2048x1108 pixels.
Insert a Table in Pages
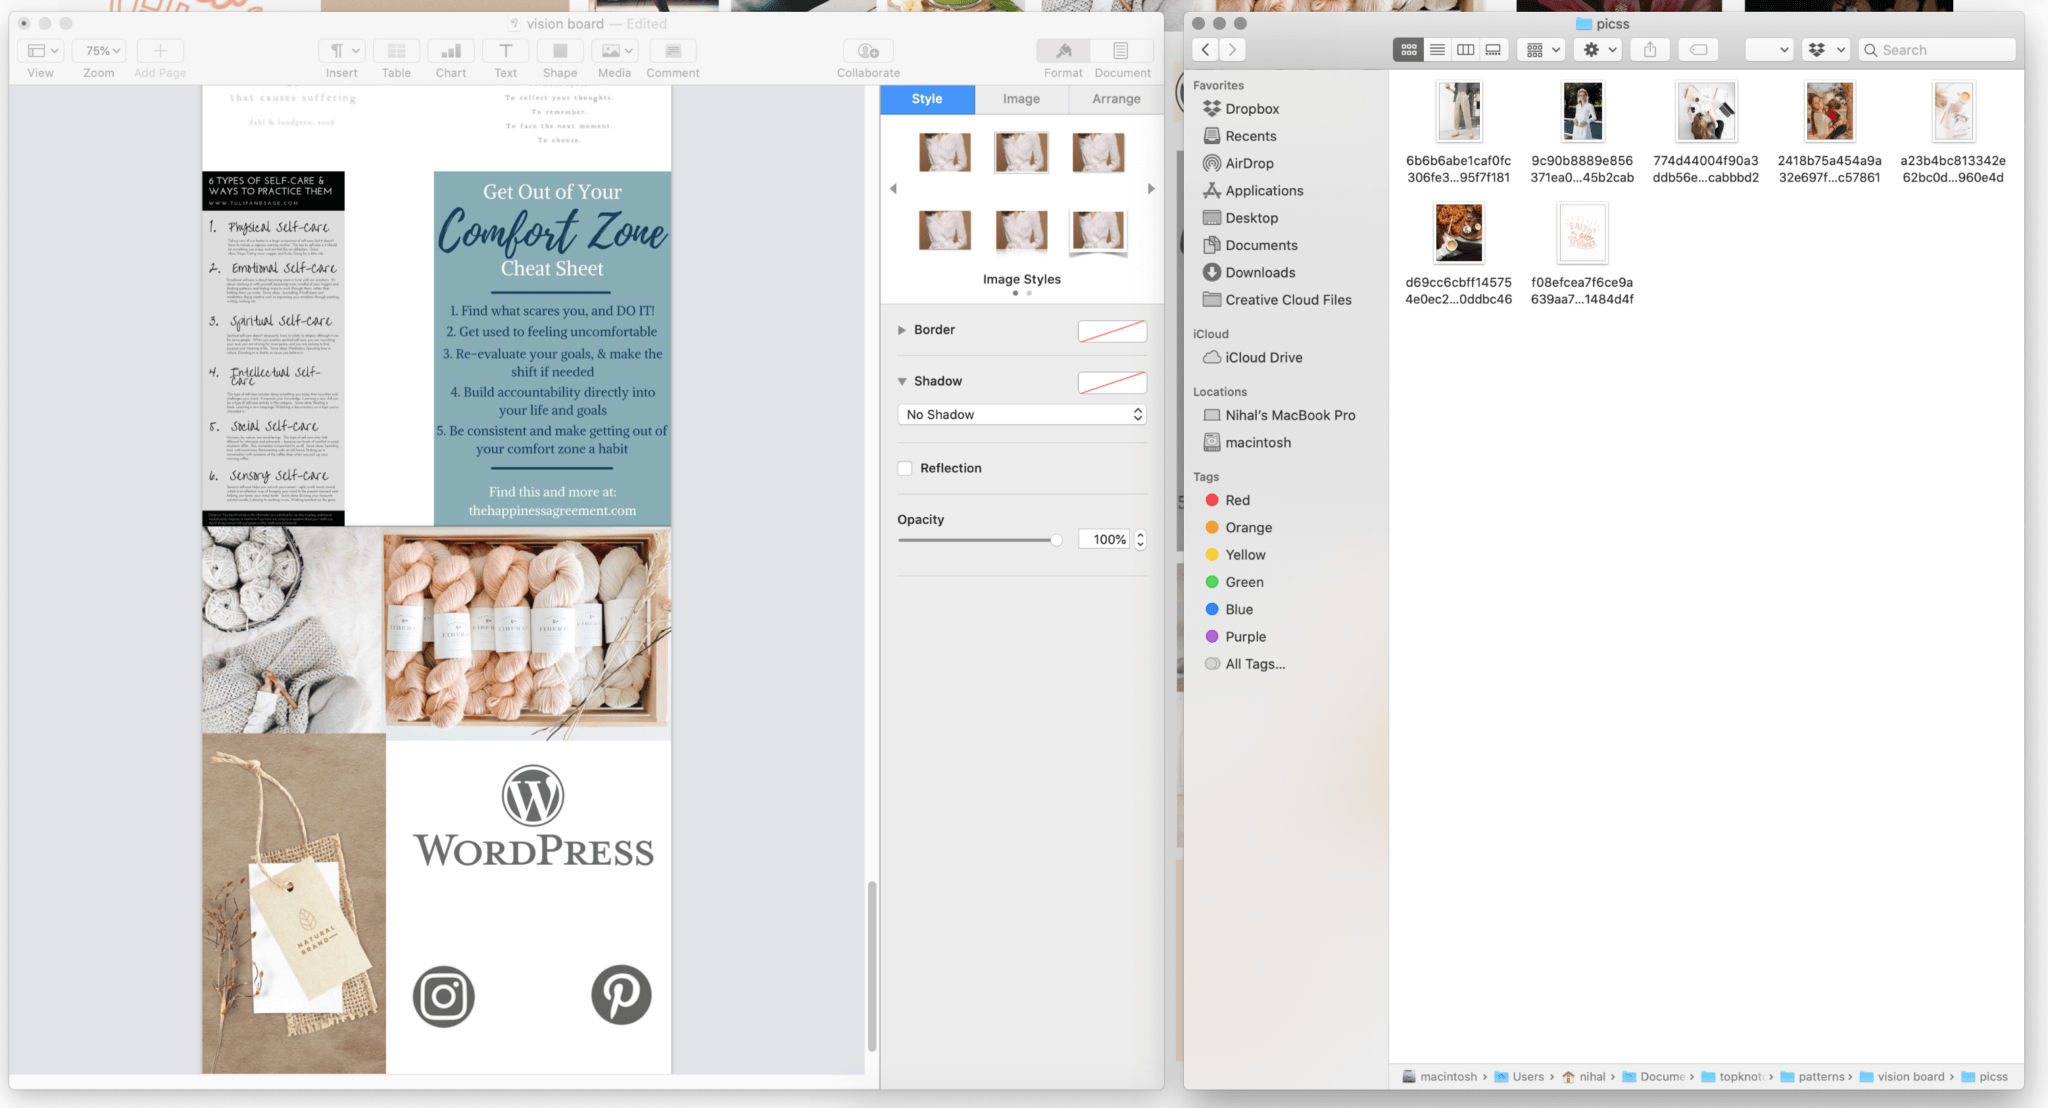pos(396,50)
